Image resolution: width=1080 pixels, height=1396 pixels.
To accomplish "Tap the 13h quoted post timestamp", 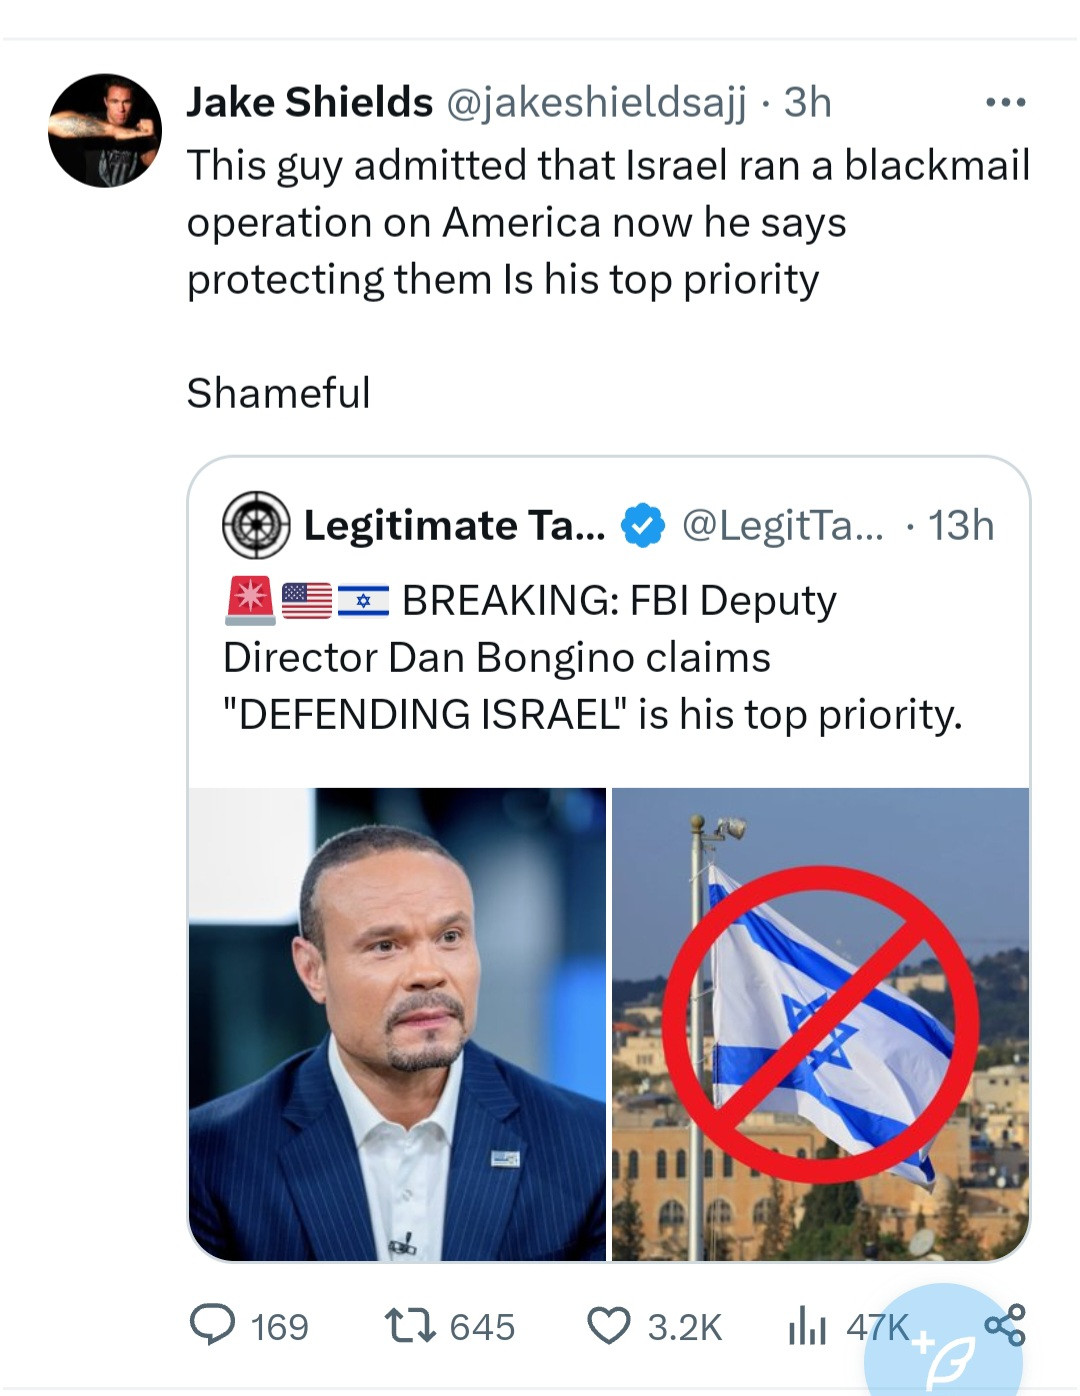I will click(x=960, y=526).
